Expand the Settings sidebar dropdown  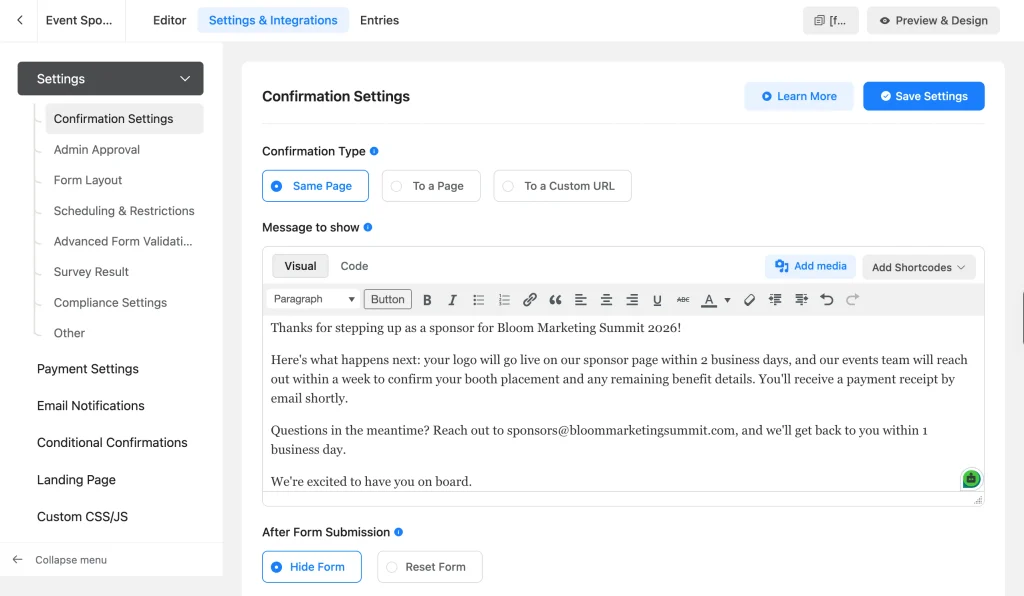(x=110, y=78)
